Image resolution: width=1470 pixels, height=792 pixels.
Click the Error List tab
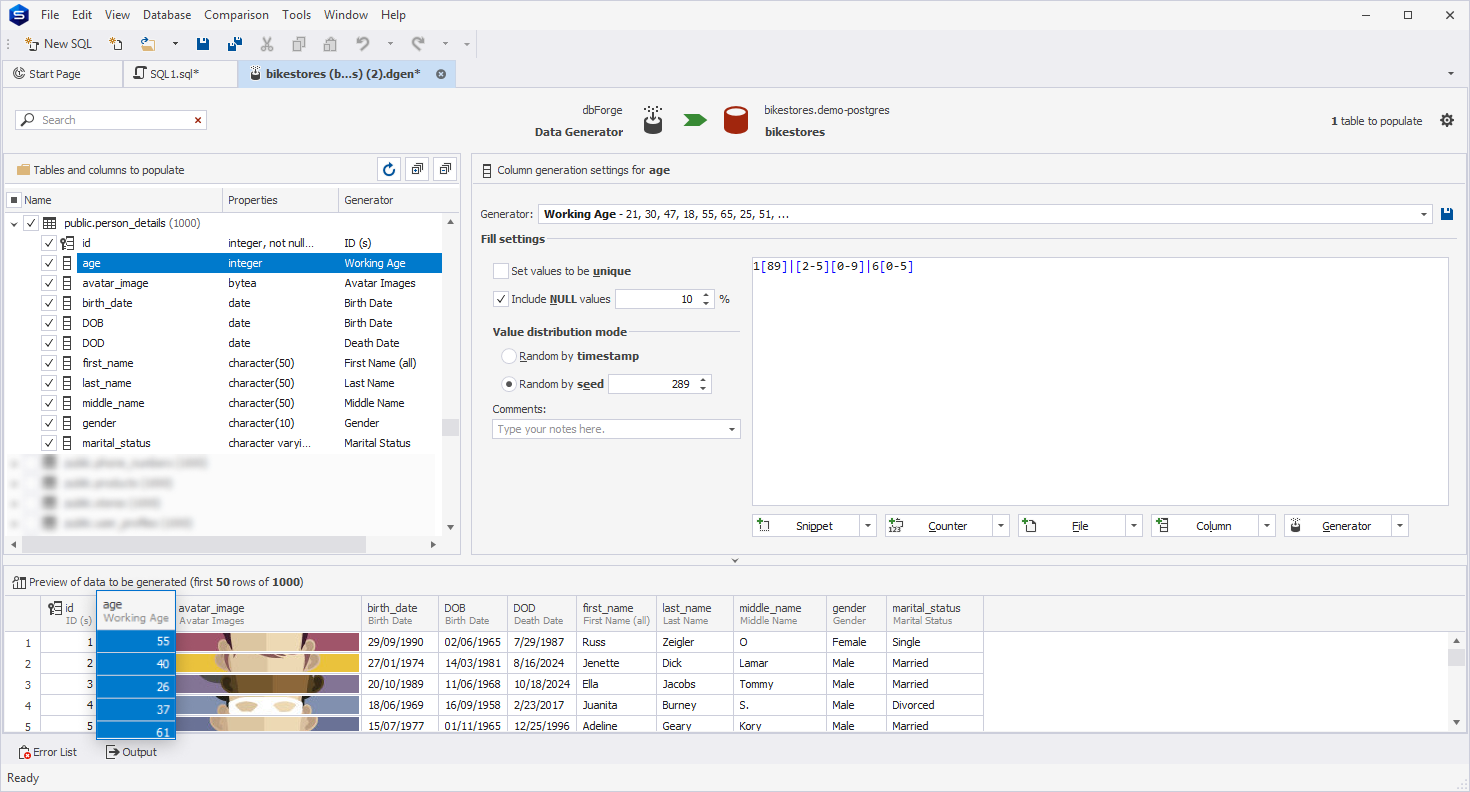click(x=47, y=752)
